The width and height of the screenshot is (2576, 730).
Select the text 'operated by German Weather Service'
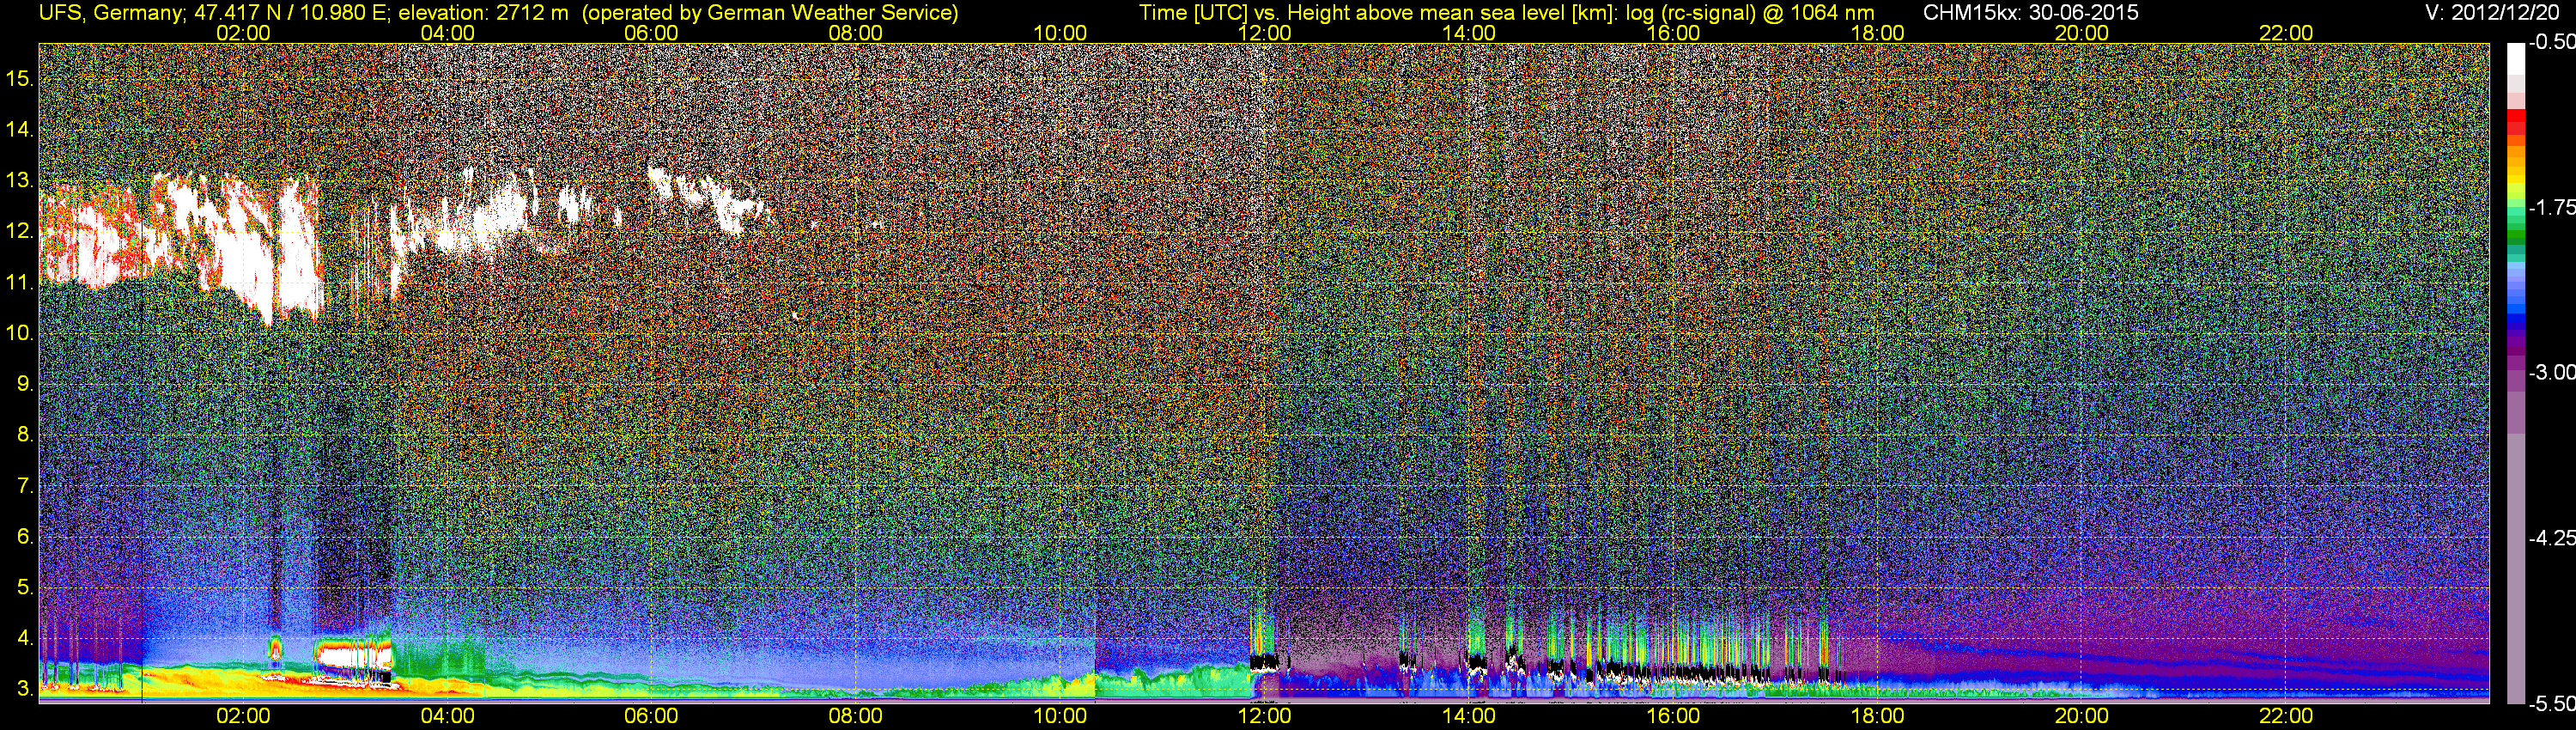click(x=769, y=13)
